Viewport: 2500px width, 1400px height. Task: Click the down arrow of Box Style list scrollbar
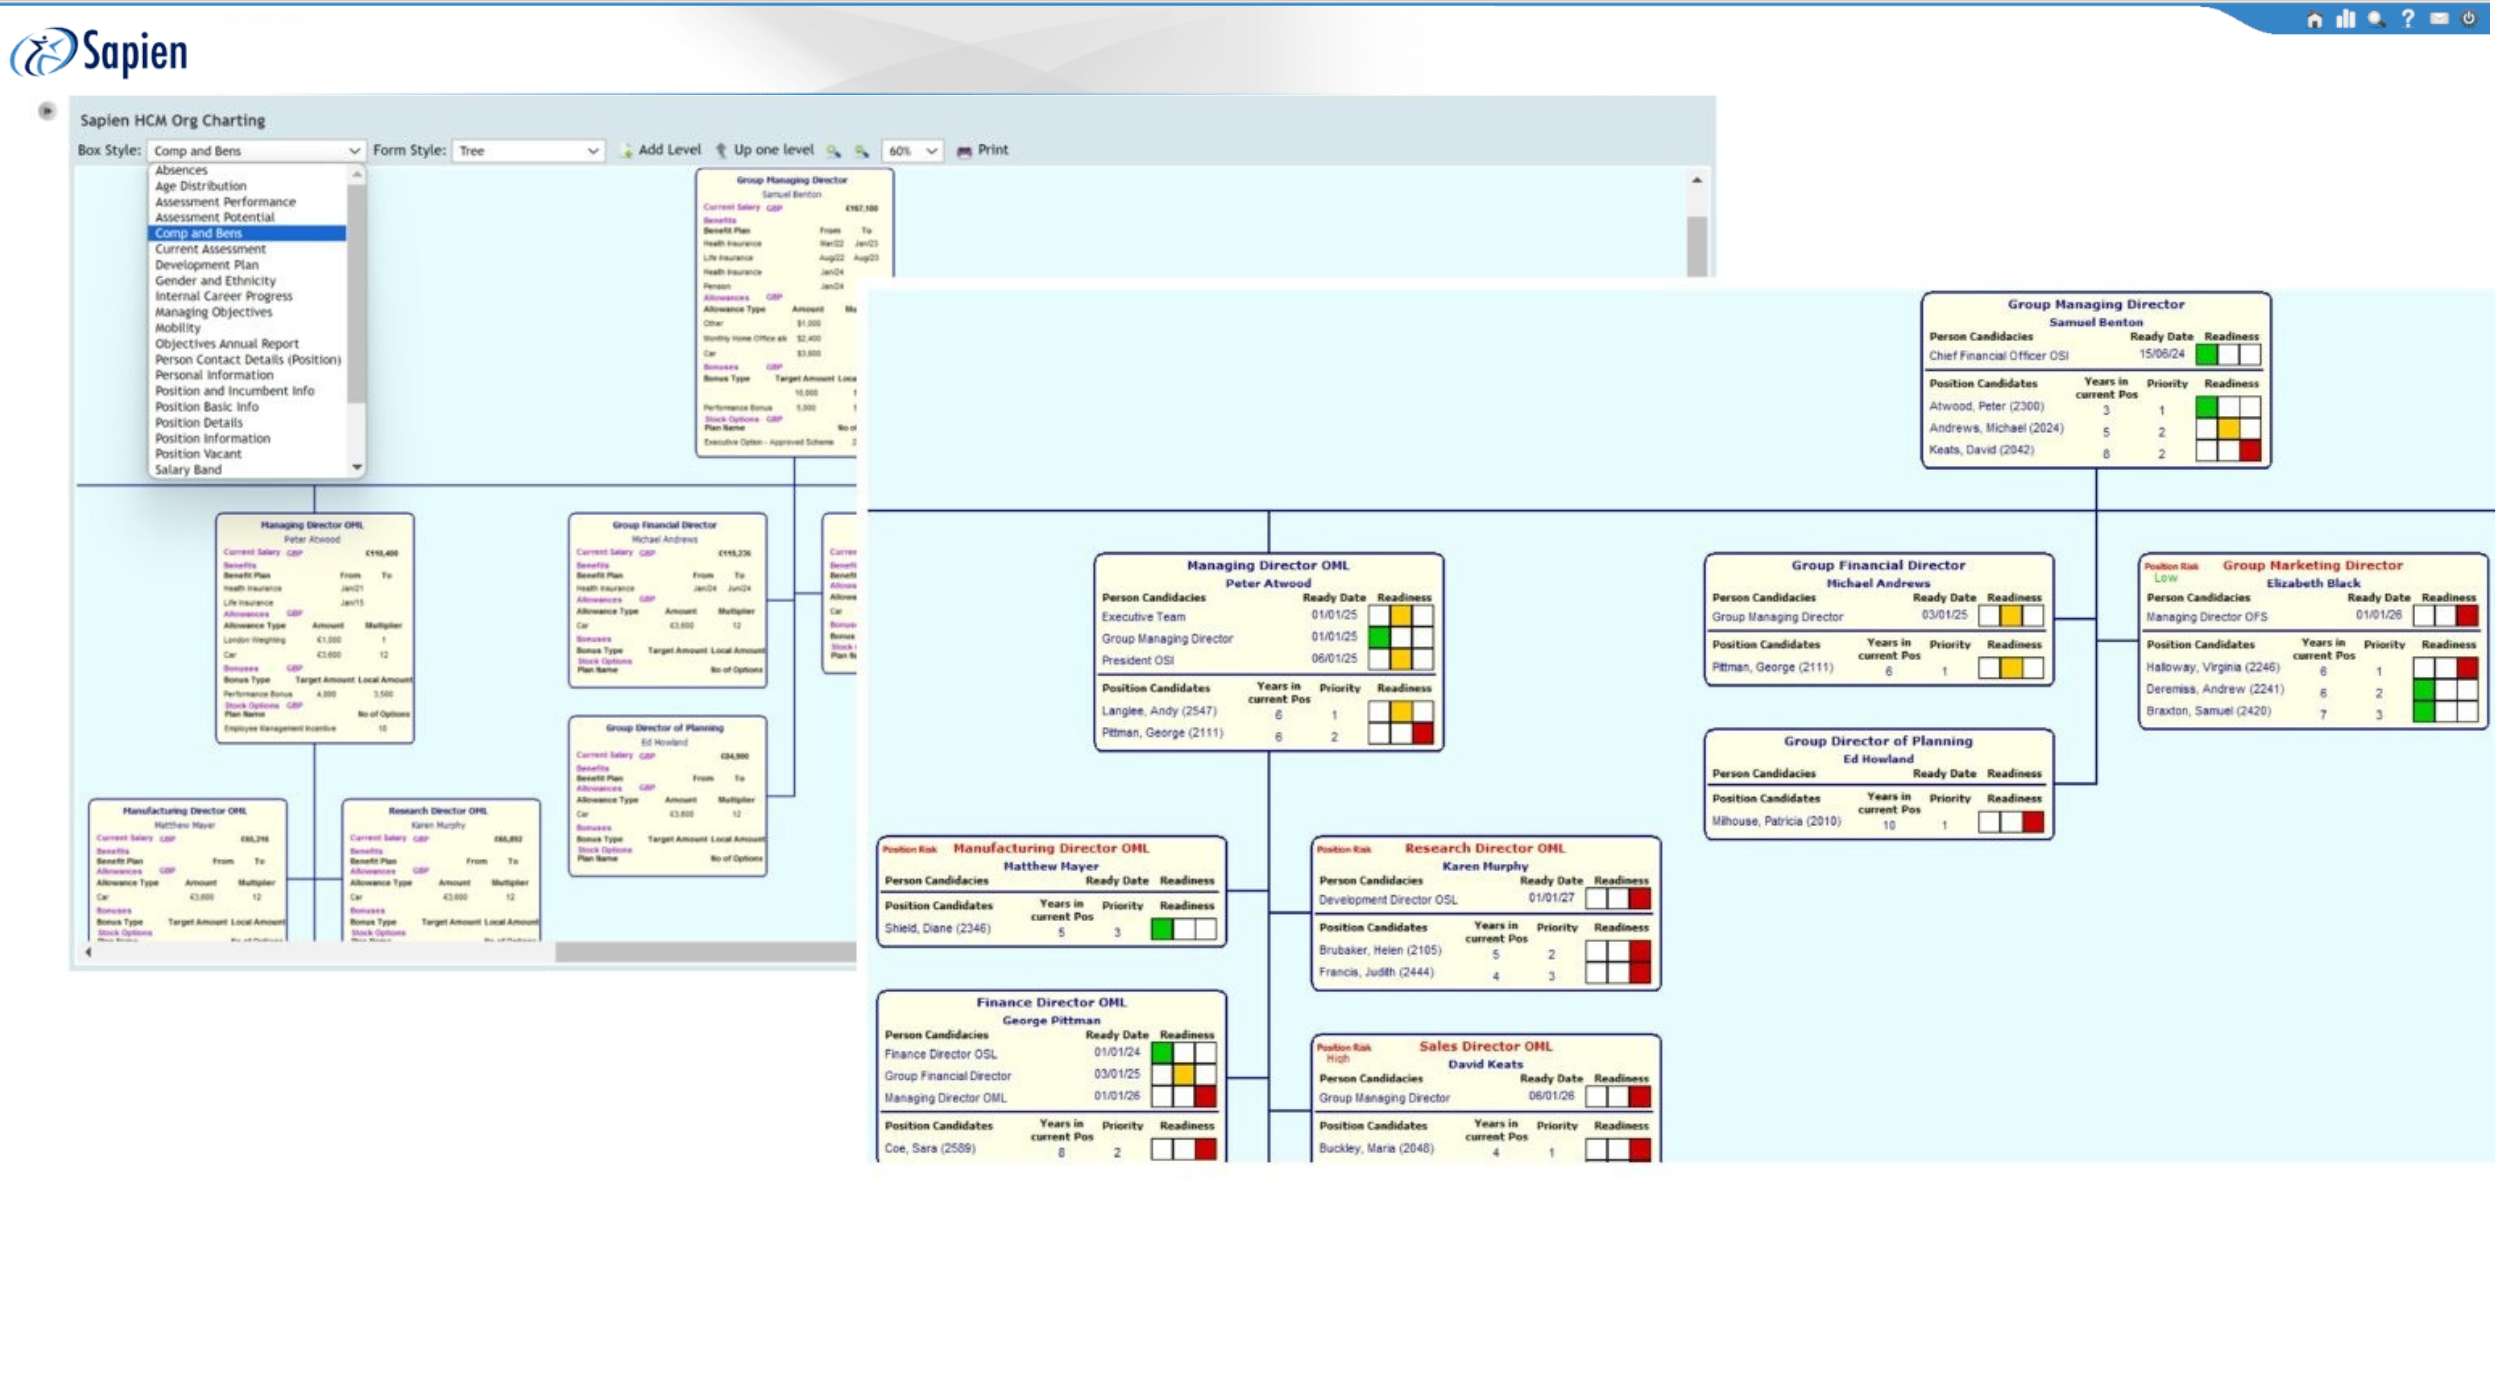[356, 468]
